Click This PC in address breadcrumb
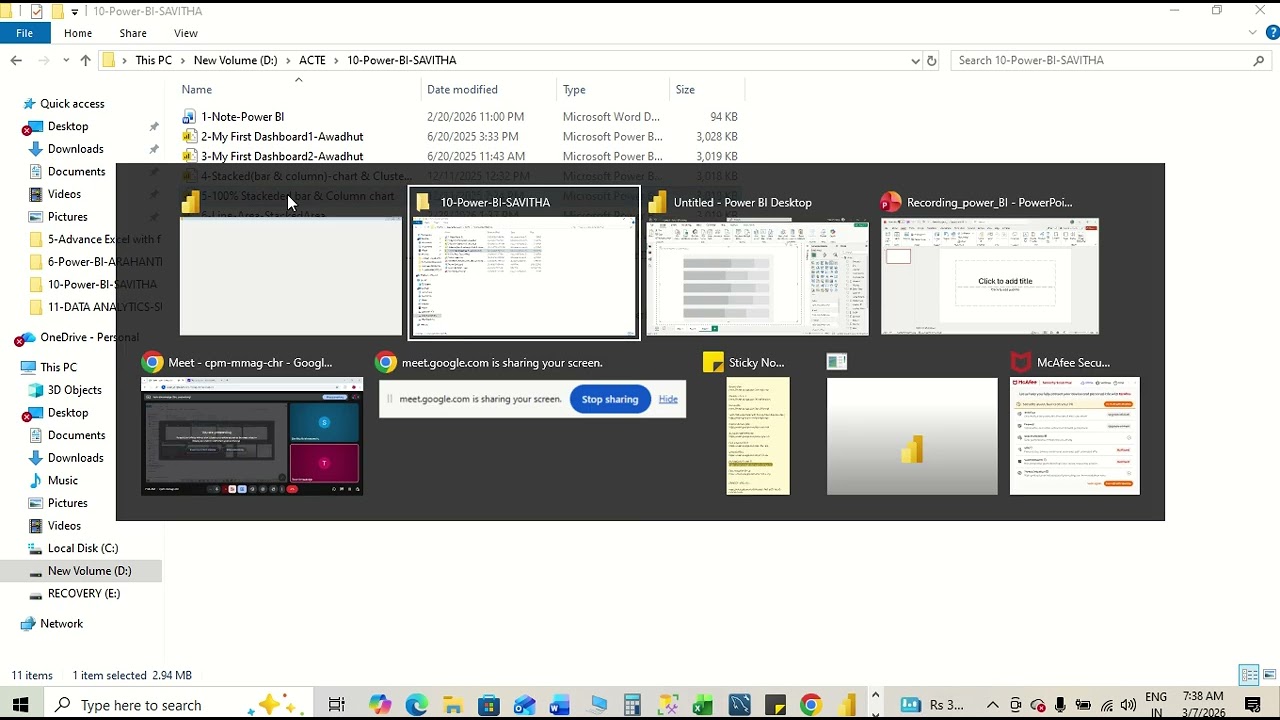1280x720 pixels. click(x=153, y=60)
